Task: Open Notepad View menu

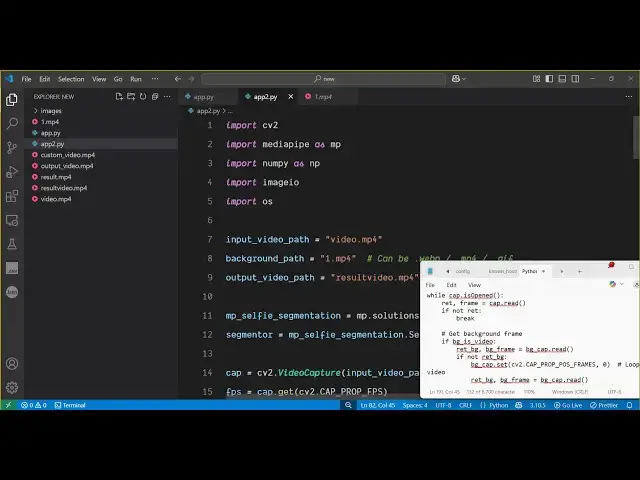Action: point(474,285)
